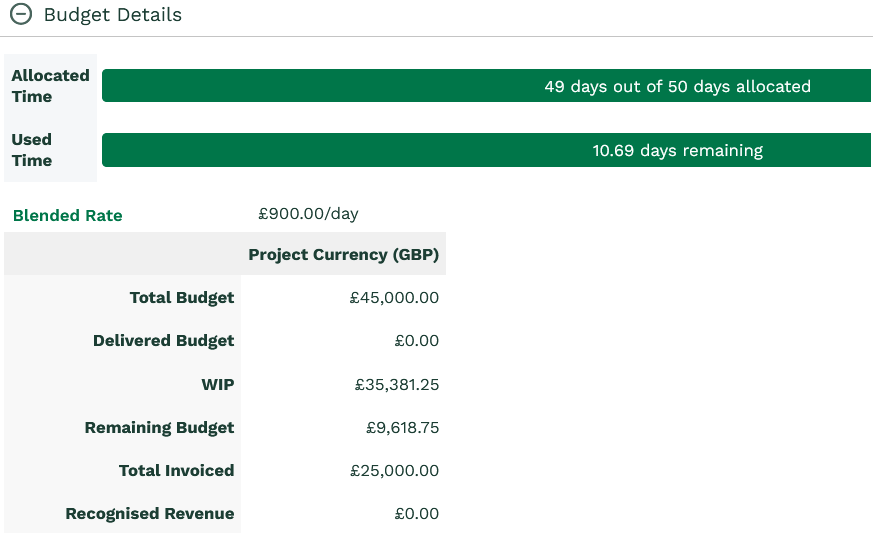This screenshot has width=873, height=533.
Task: Click the Budget Details heading
Action: (112, 14)
